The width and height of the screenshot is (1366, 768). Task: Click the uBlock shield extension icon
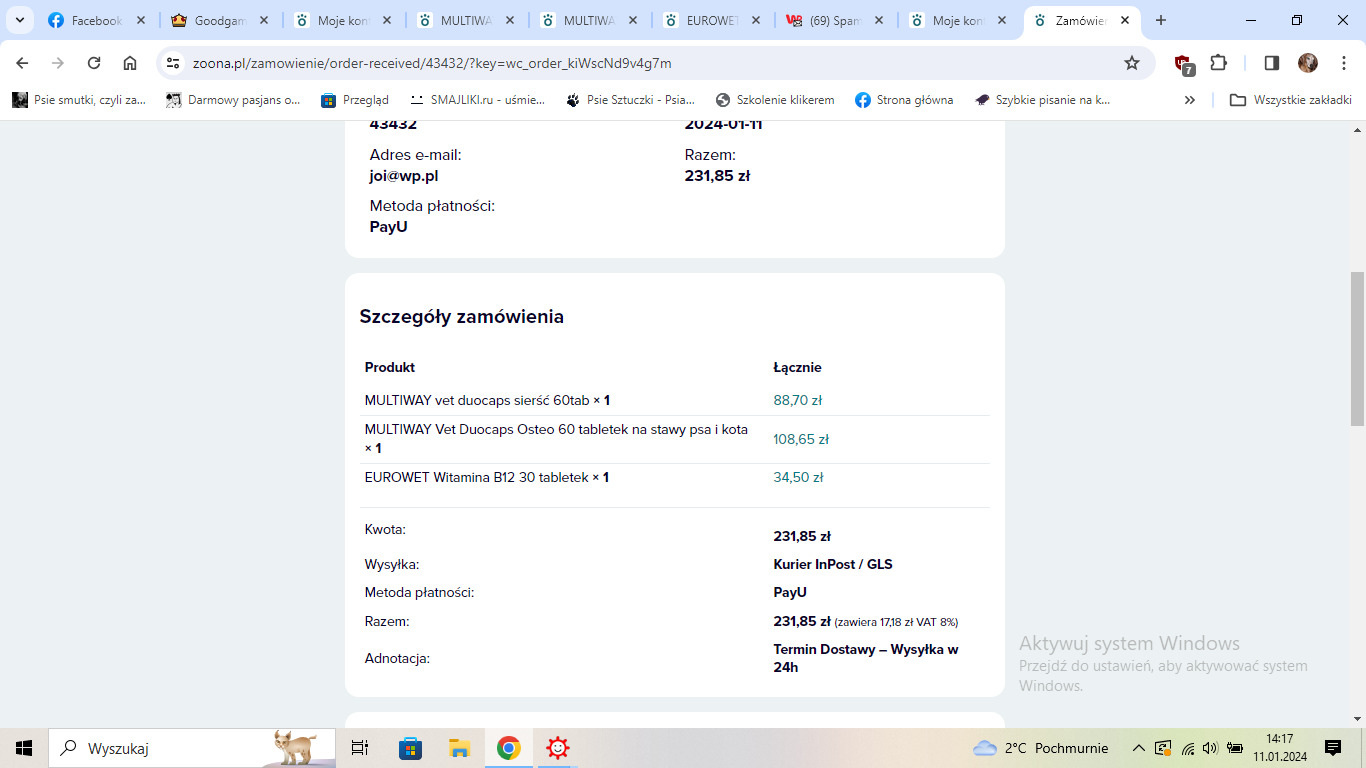[x=1184, y=64]
